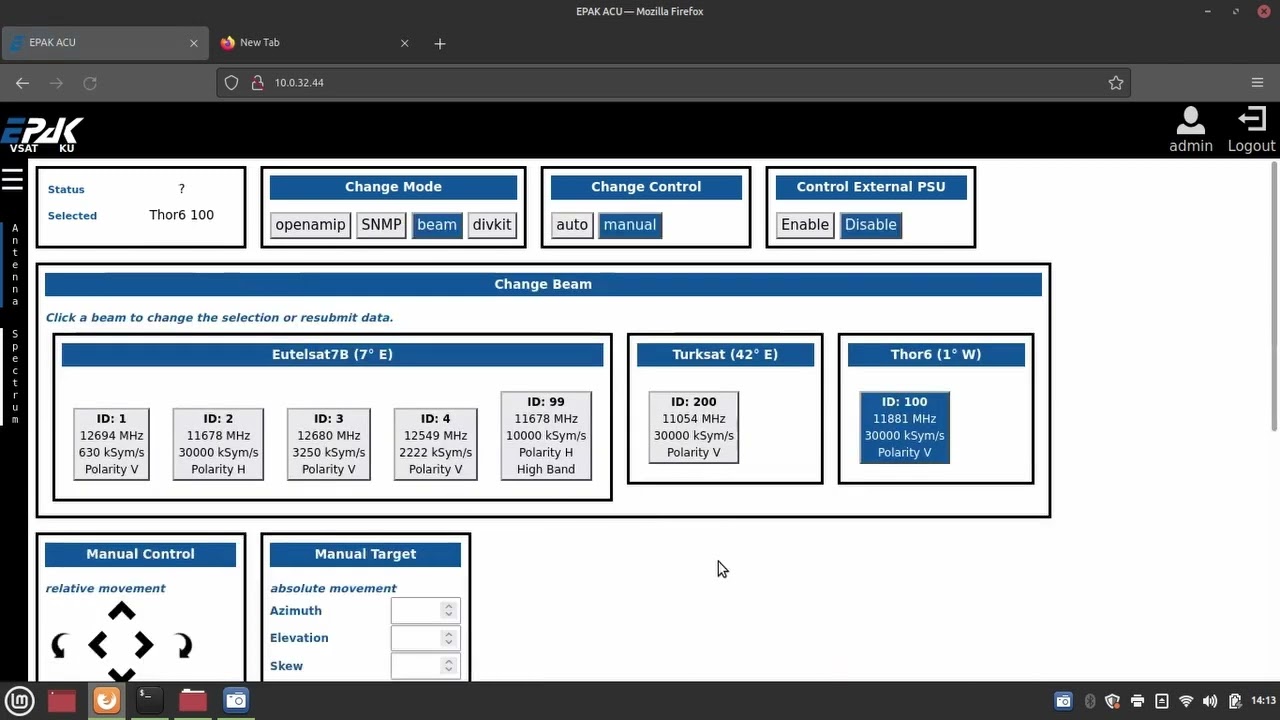This screenshot has height=720, width=1280.
Task: Go back with the Firefox back arrow
Action: (x=22, y=83)
